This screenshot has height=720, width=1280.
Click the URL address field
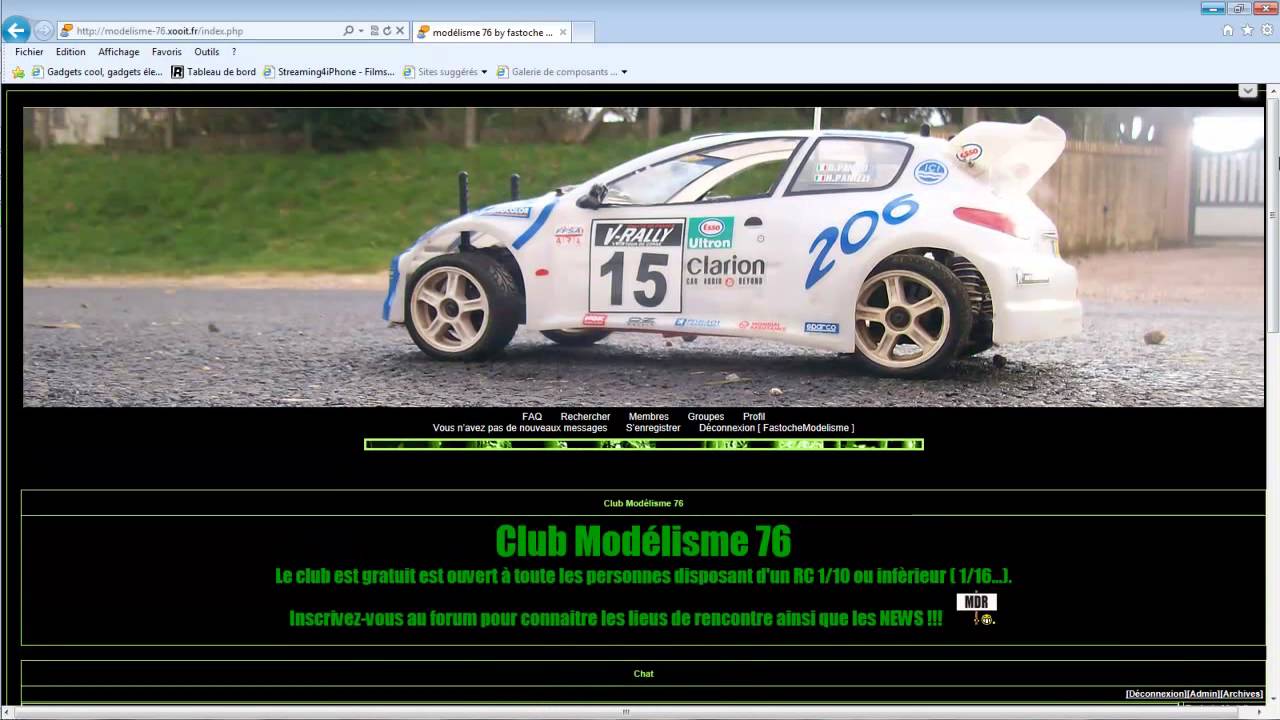tap(208, 31)
